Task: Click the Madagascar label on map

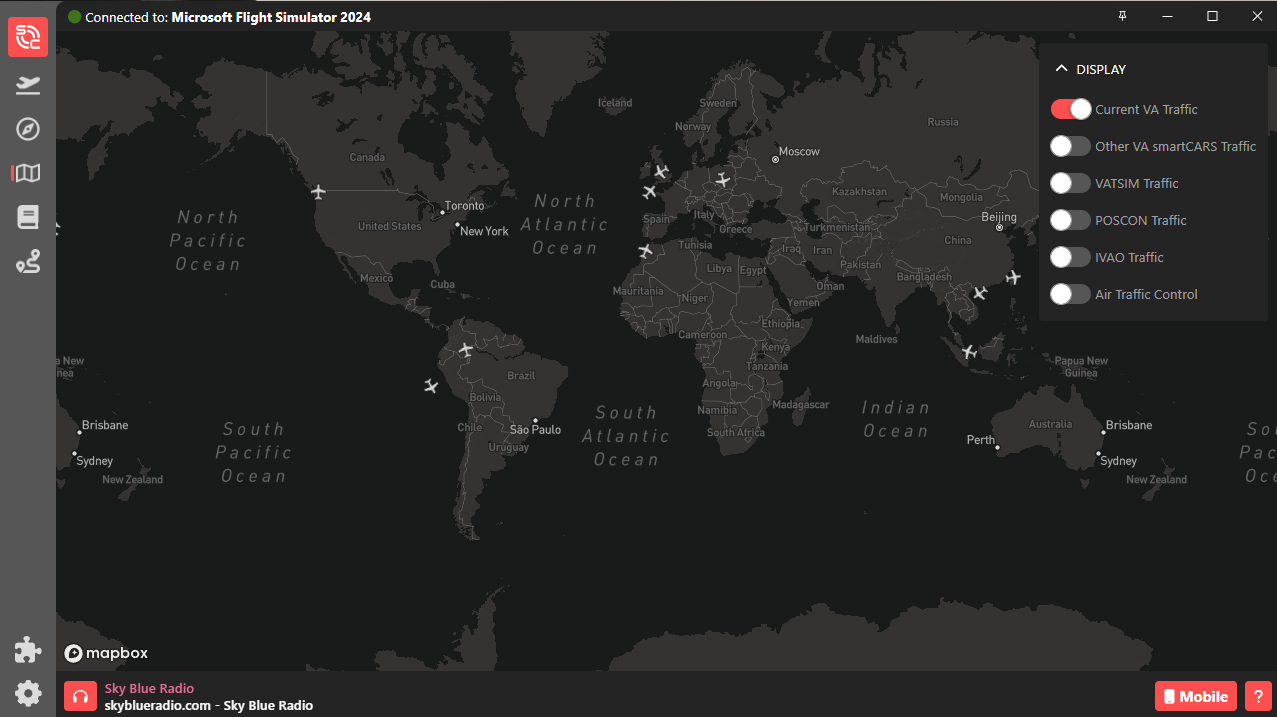Action: pyautogui.click(x=801, y=404)
